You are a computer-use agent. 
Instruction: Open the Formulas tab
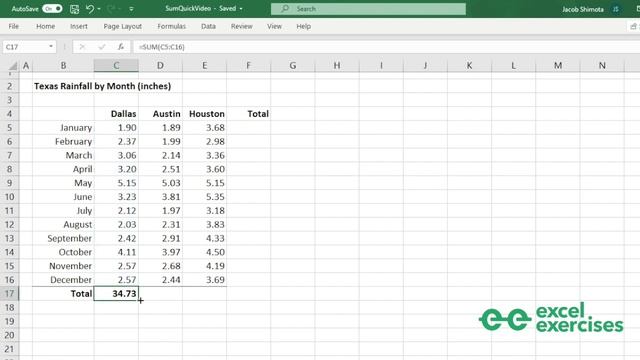[171, 26]
